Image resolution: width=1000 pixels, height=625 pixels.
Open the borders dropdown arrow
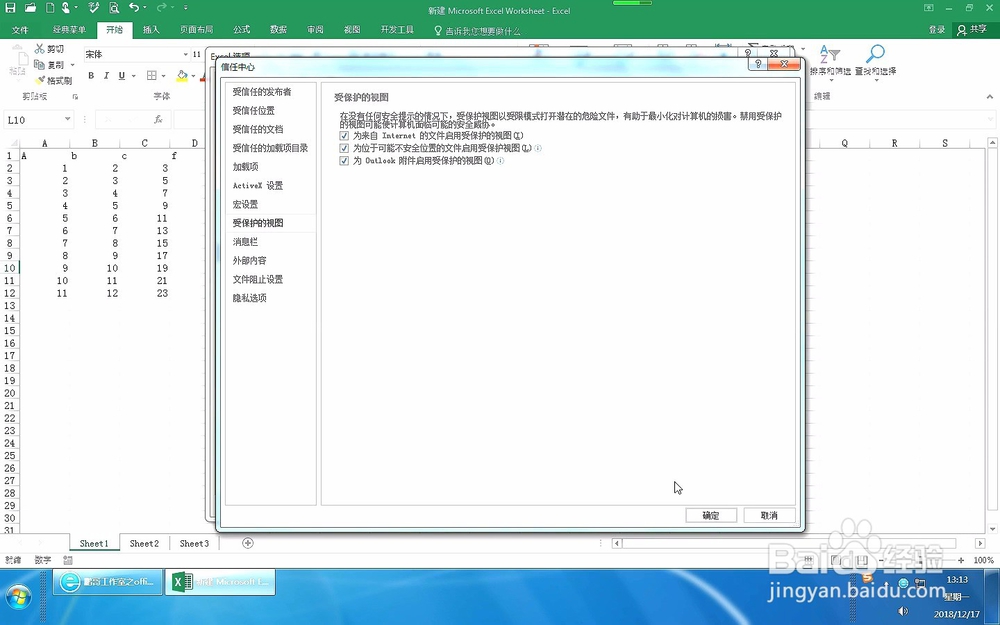(x=163, y=76)
